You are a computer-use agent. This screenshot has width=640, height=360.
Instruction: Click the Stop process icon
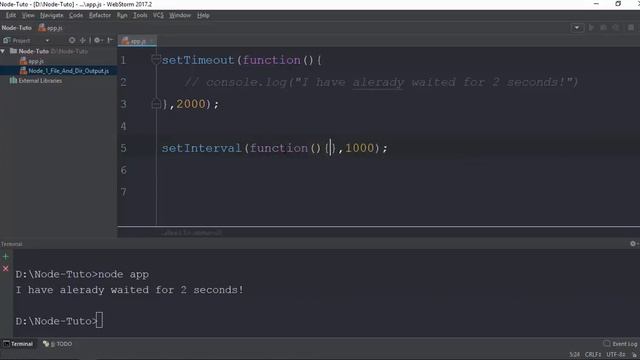click(x=631, y=28)
